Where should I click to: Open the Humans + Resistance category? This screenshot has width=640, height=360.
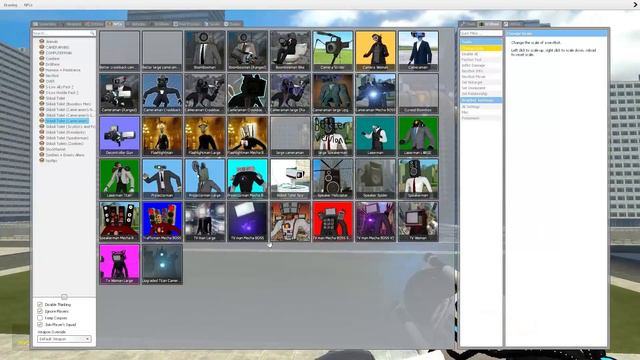coord(63,70)
